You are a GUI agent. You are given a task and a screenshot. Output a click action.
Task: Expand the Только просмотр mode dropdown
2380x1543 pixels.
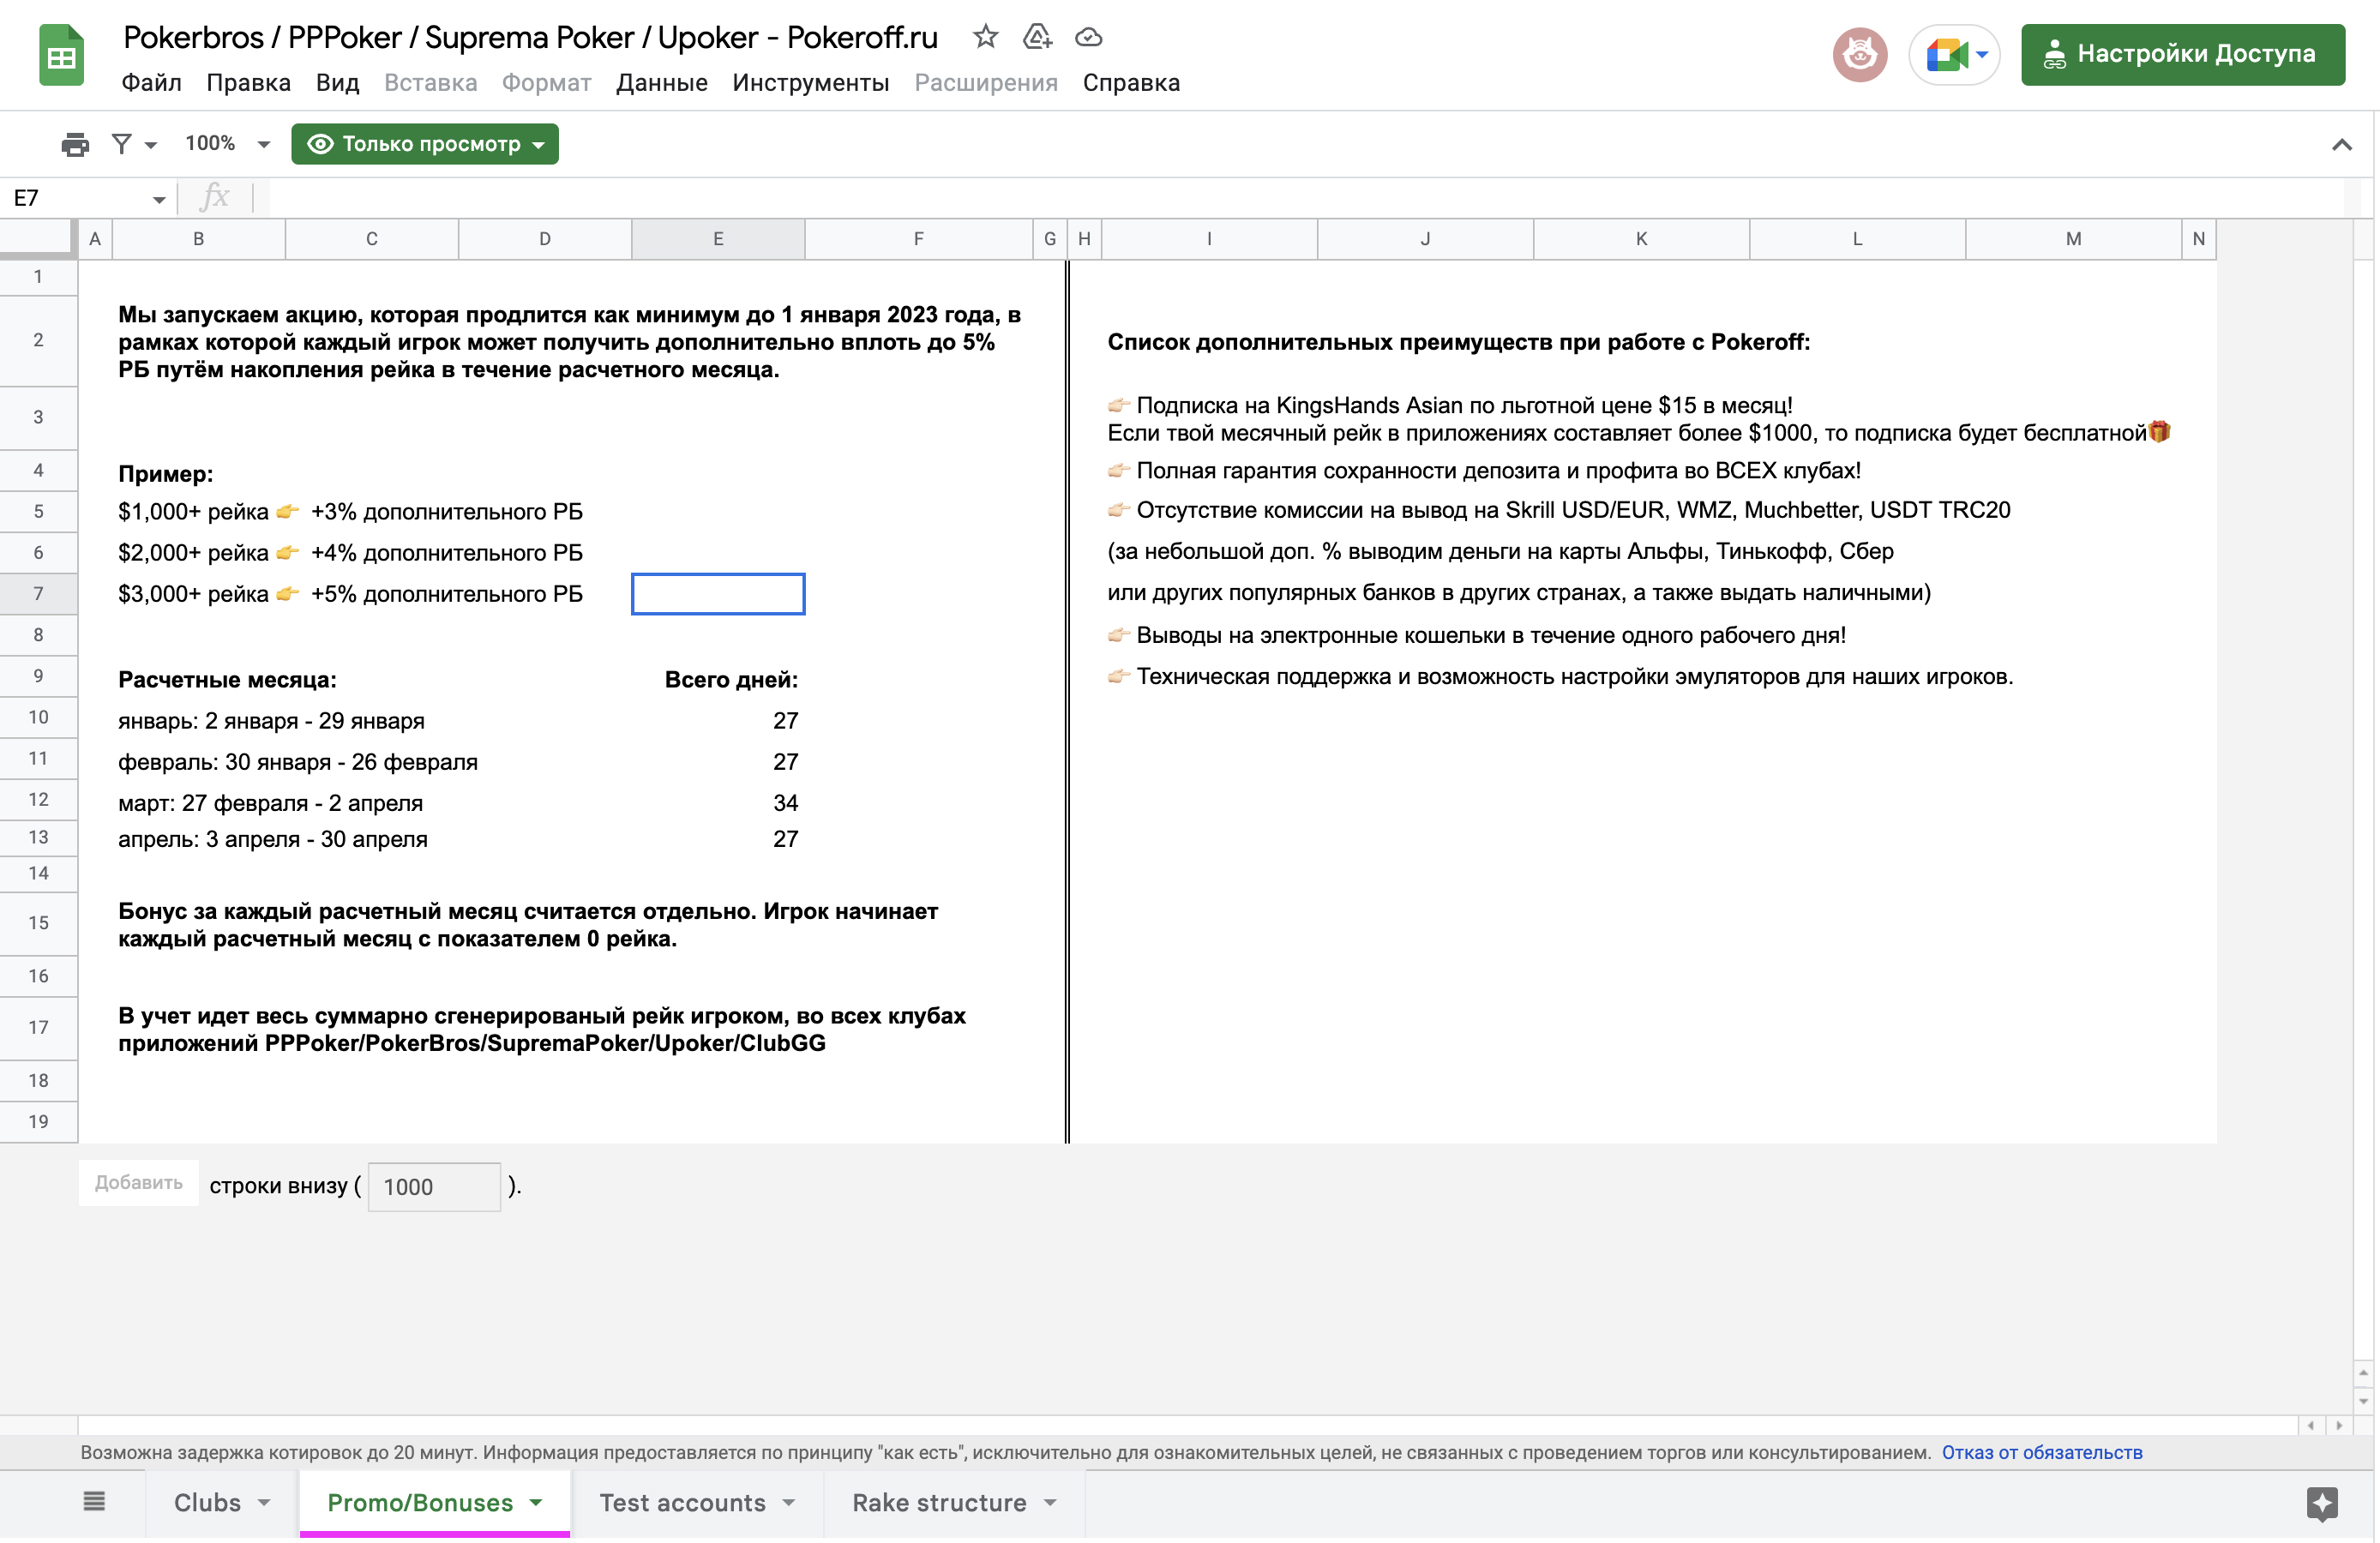pos(425,144)
